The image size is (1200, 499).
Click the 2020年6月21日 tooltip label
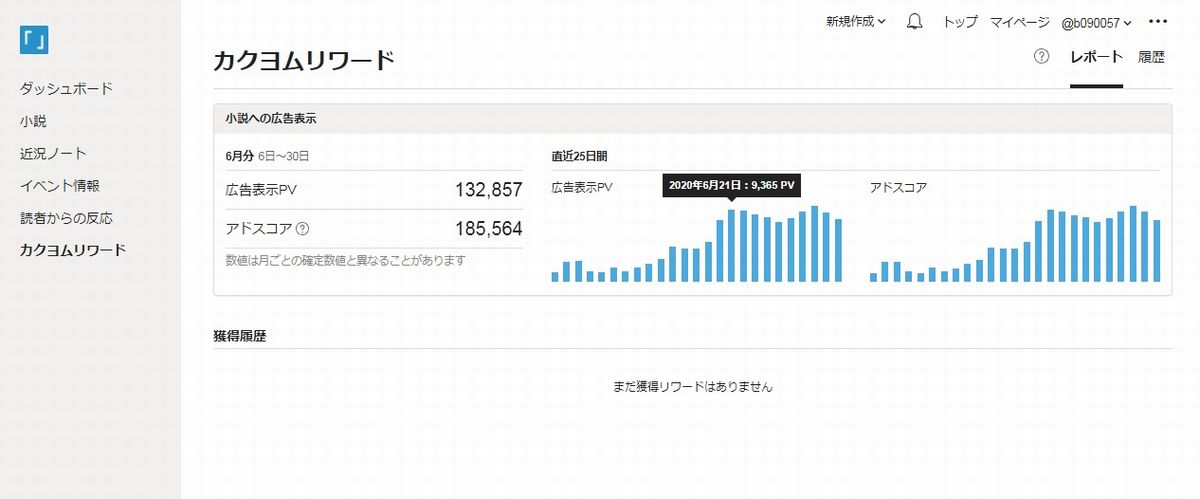coord(731,185)
